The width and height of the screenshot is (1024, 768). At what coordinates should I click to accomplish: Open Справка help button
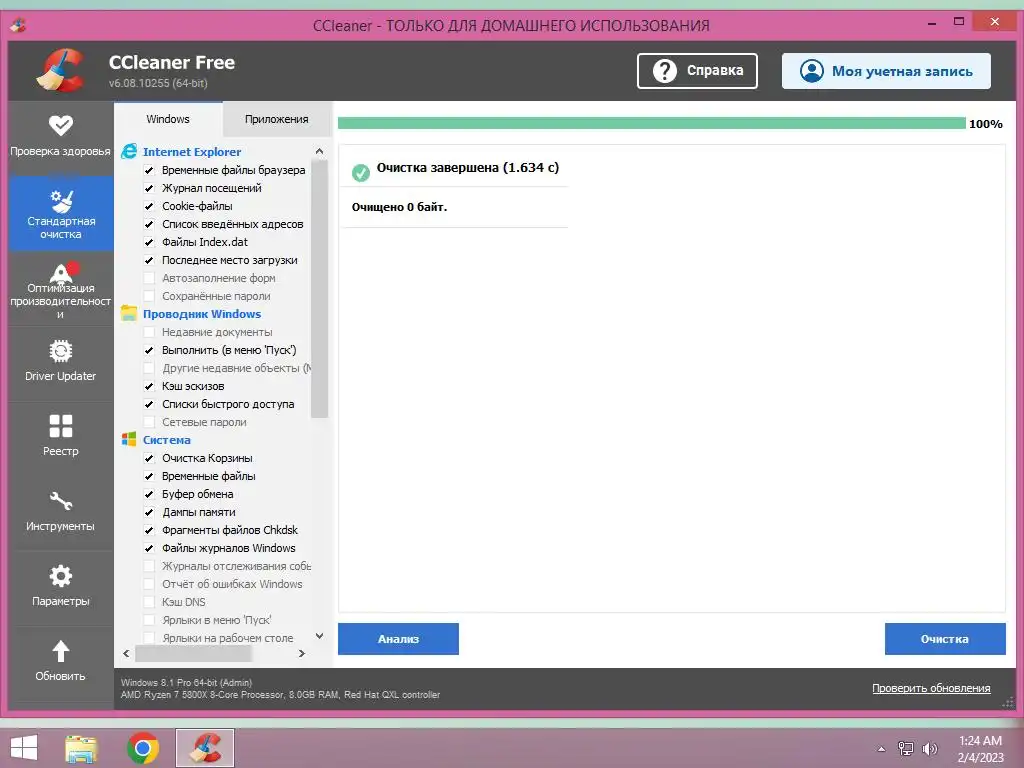point(697,71)
